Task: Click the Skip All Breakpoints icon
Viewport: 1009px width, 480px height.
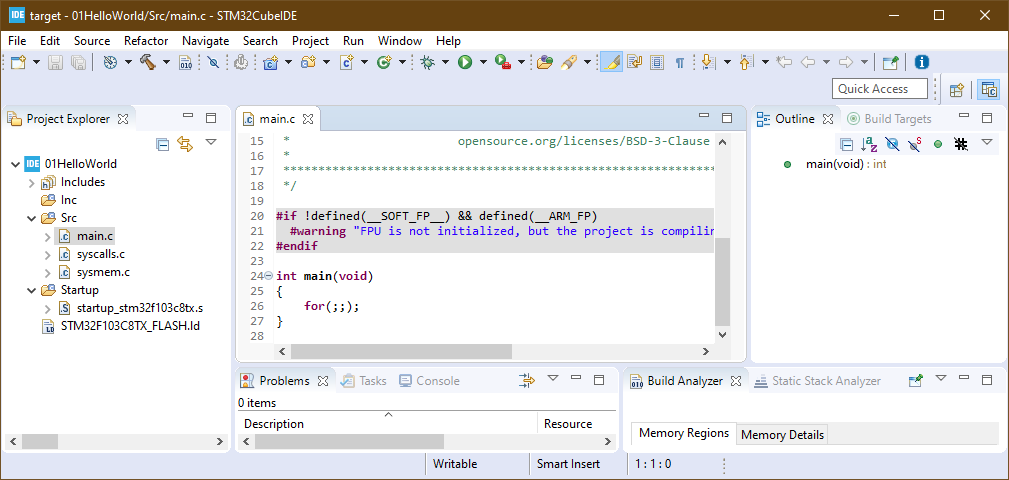Action: click(214, 62)
